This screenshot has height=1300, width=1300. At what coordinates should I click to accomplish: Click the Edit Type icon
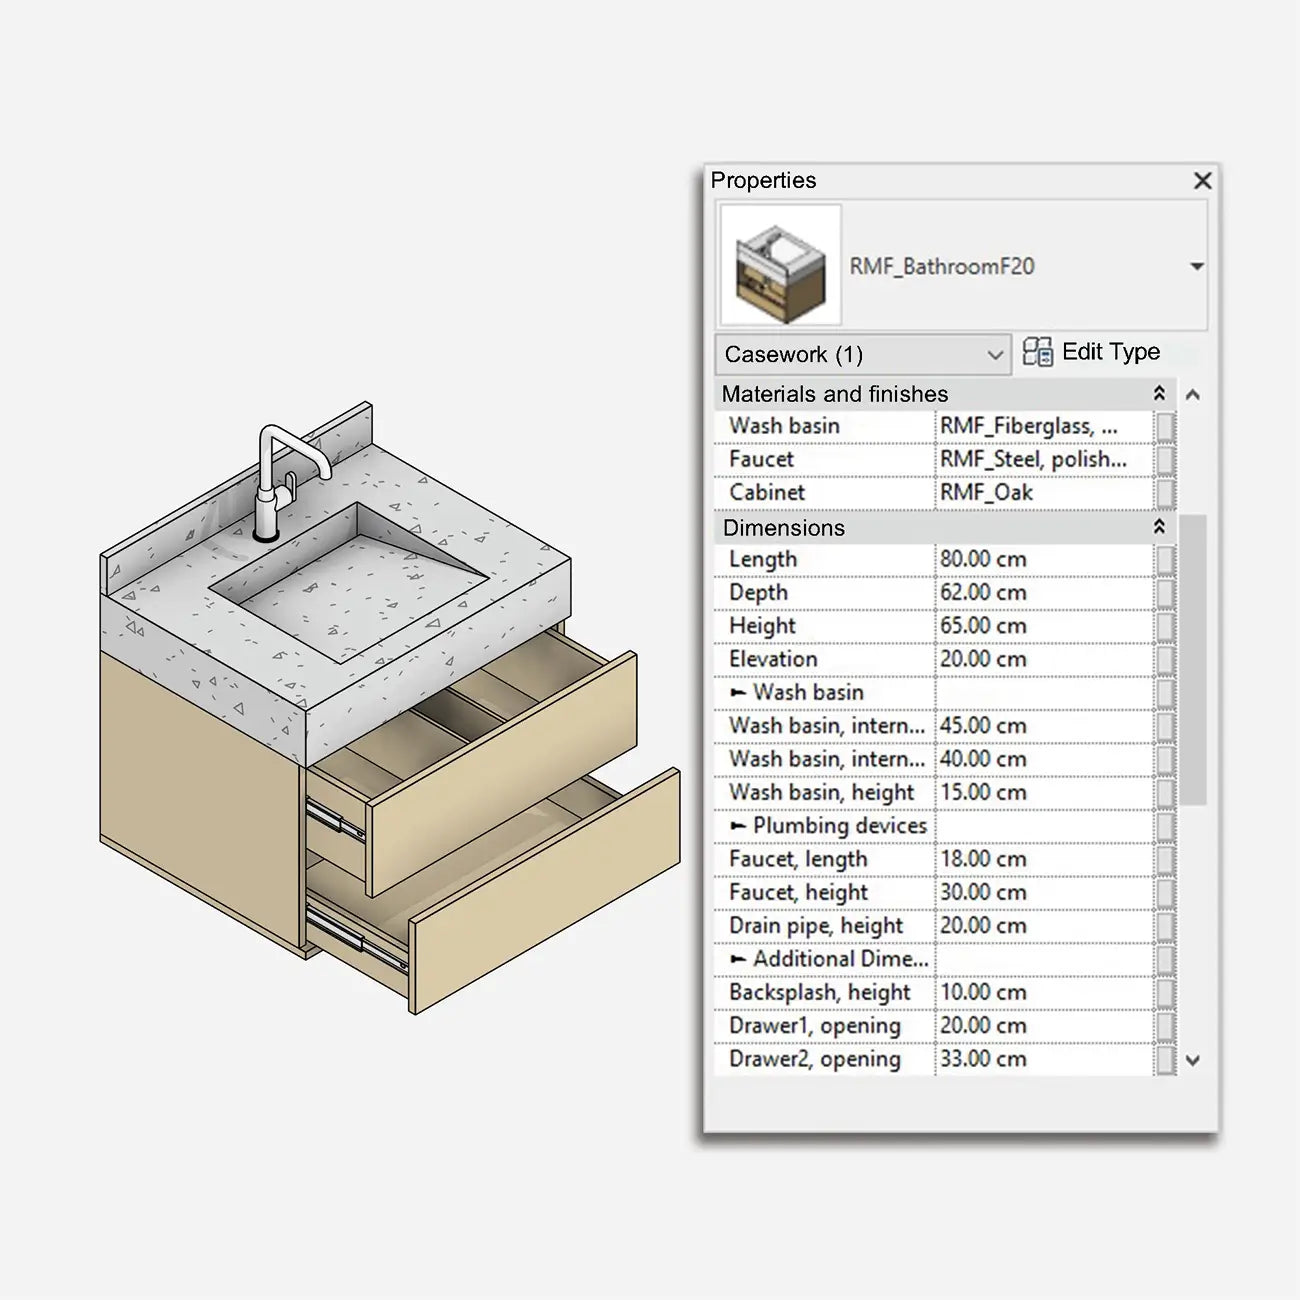[1037, 352]
